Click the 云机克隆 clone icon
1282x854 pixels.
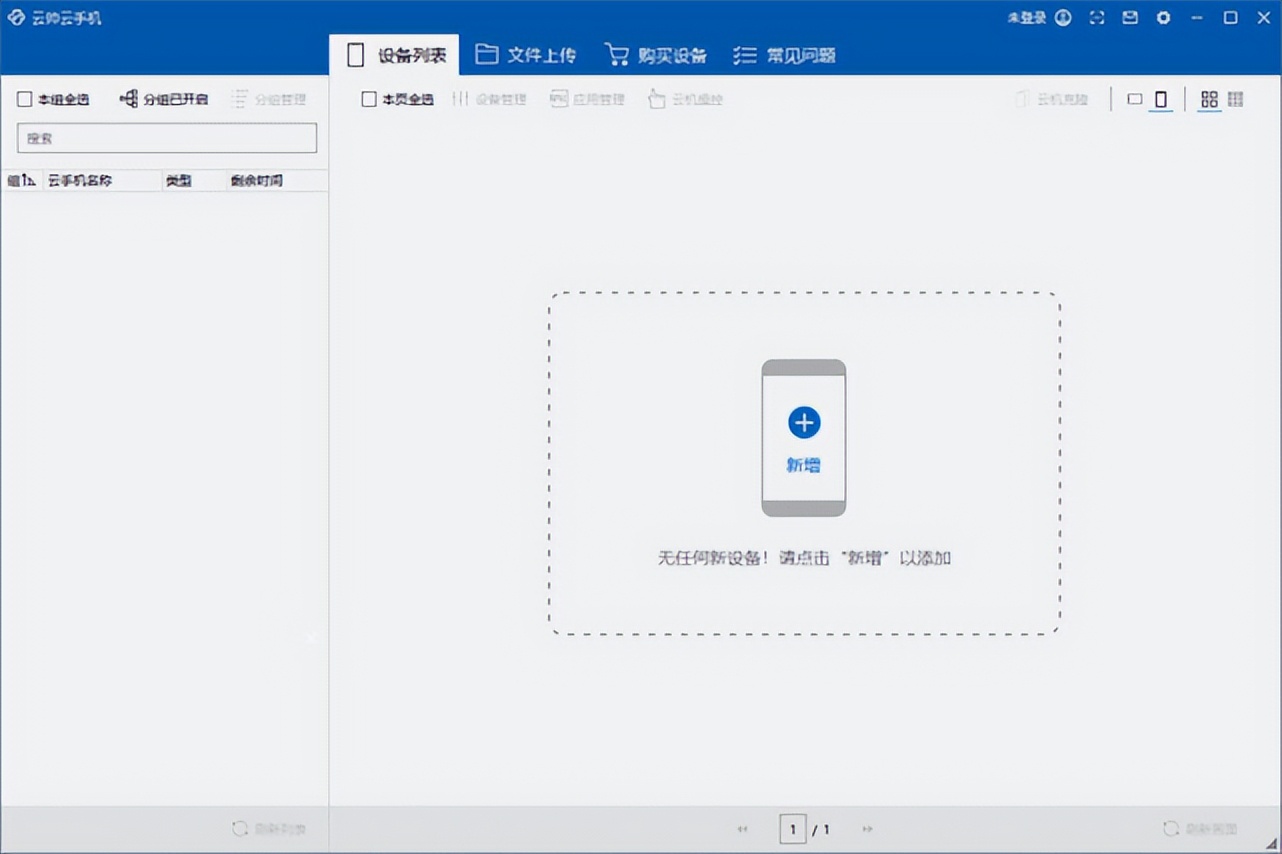(x=1052, y=99)
